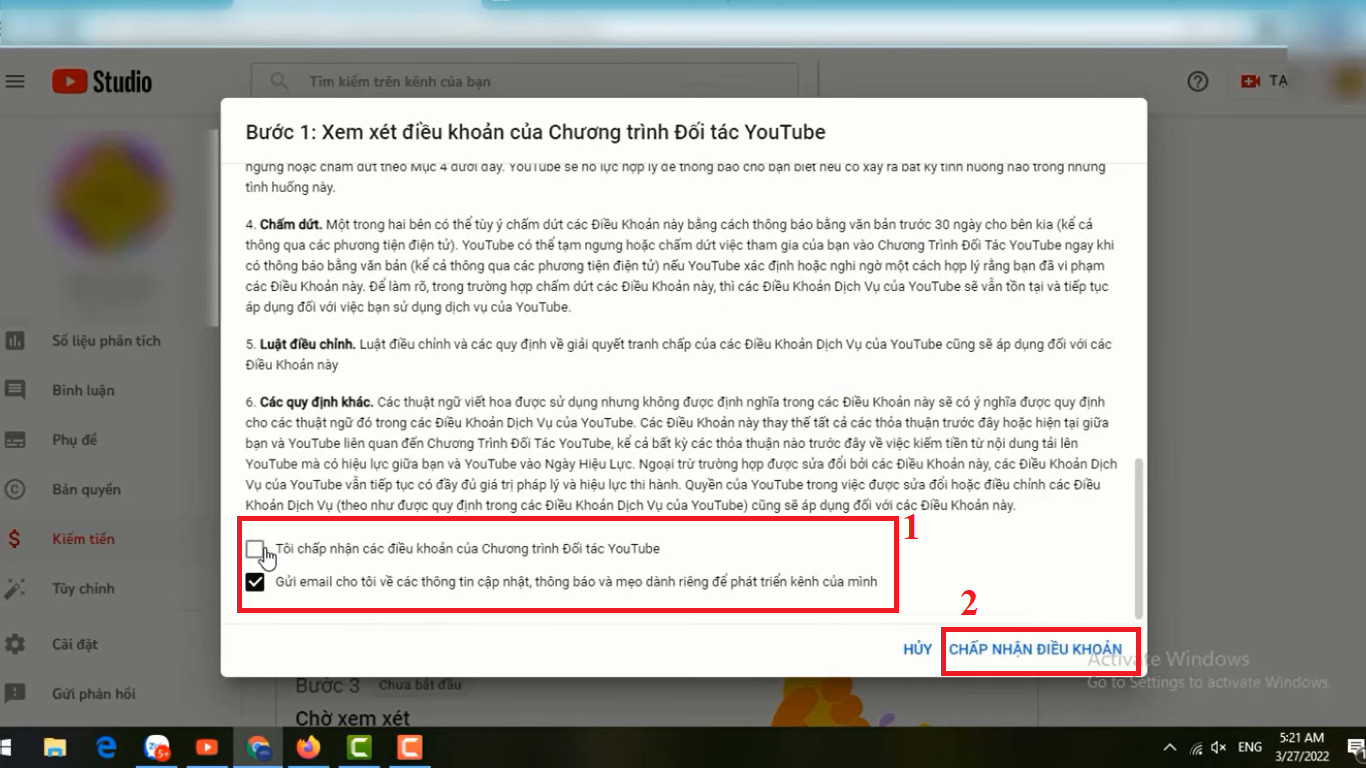Open the help question mark icon
Image resolution: width=1366 pixels, height=768 pixels.
point(1197,82)
